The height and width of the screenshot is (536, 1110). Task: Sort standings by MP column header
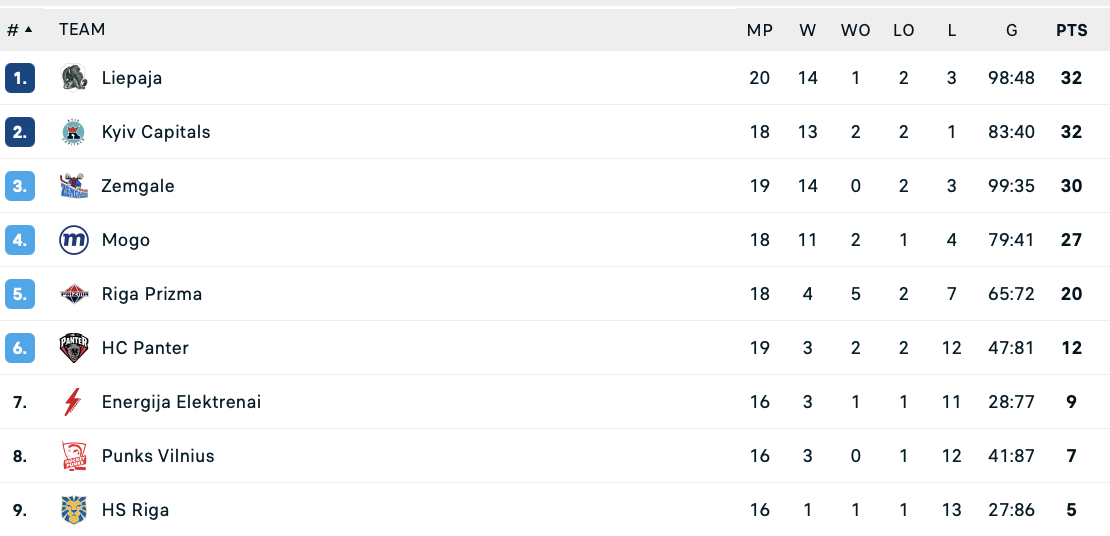tap(760, 30)
